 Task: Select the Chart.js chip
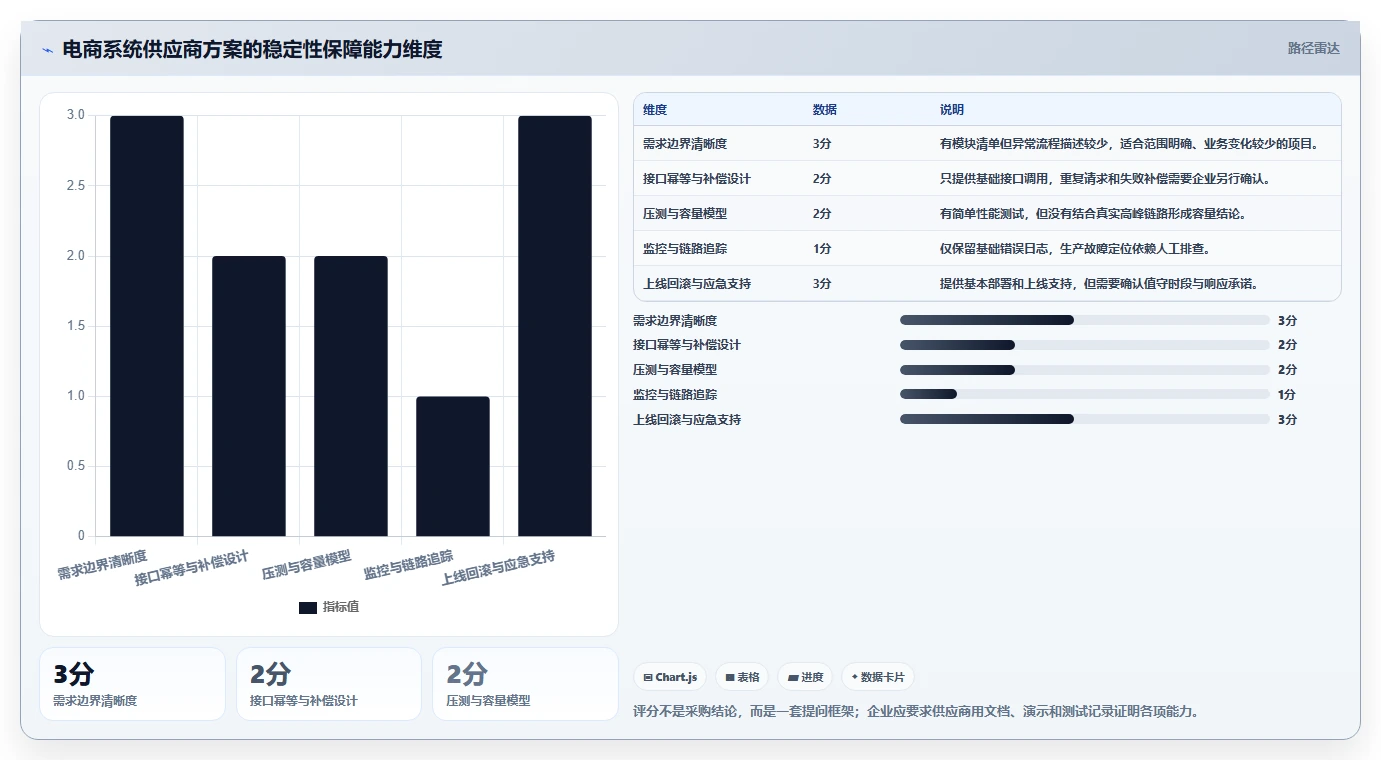[670, 677]
